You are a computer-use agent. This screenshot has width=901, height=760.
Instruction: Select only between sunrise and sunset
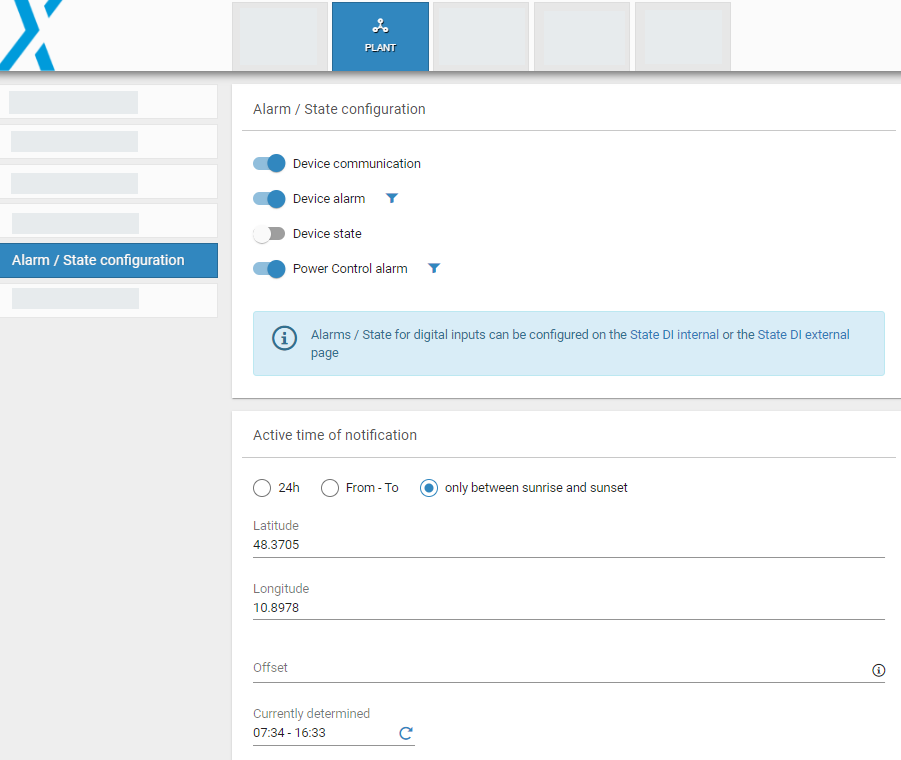coord(429,488)
